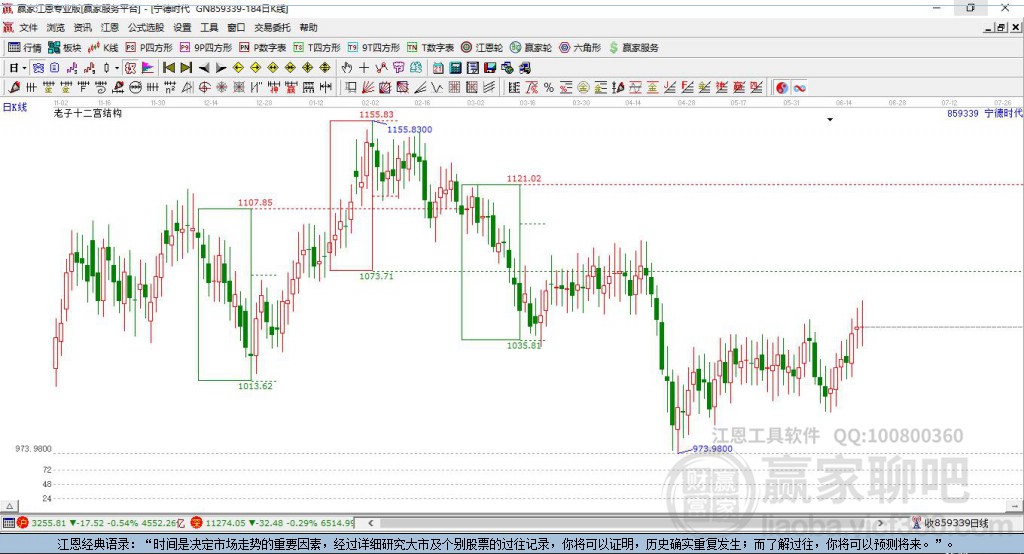
Task: Click the n² square number tool
Action: point(170,88)
